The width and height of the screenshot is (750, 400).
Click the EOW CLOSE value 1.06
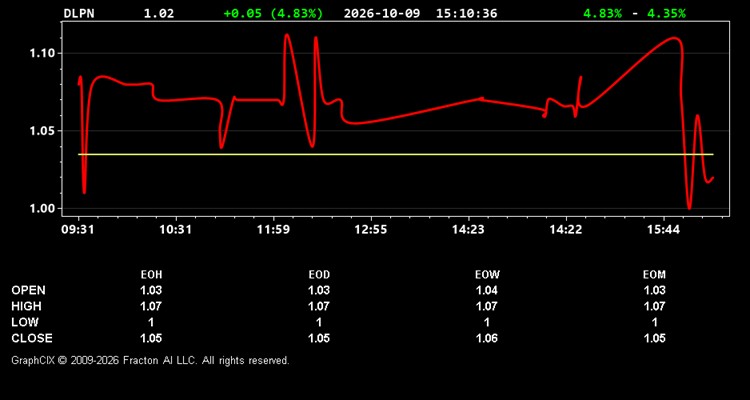coord(487,338)
